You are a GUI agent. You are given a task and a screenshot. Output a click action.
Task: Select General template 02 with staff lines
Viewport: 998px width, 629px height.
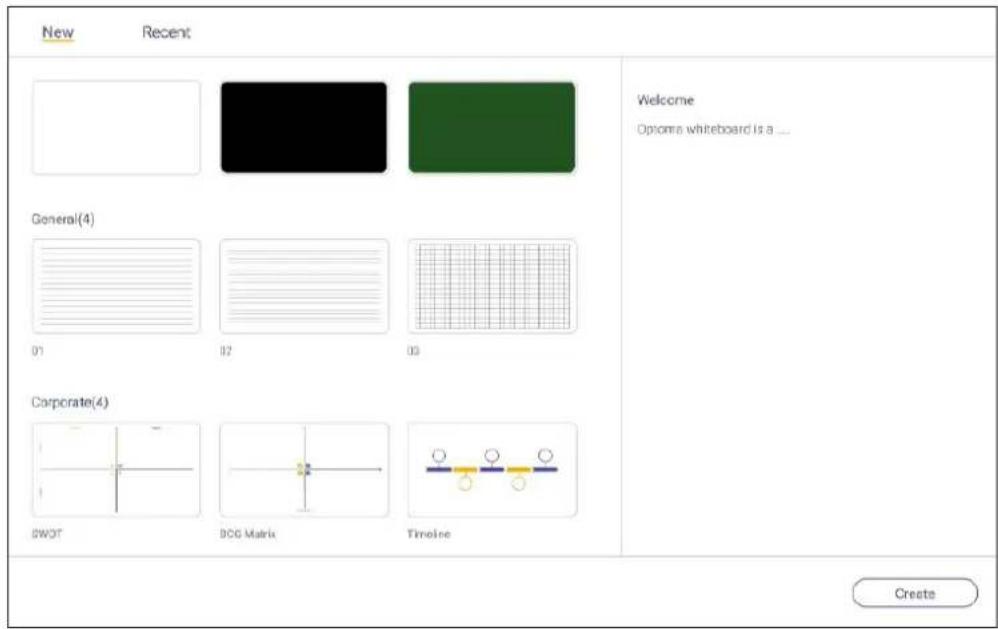304,286
